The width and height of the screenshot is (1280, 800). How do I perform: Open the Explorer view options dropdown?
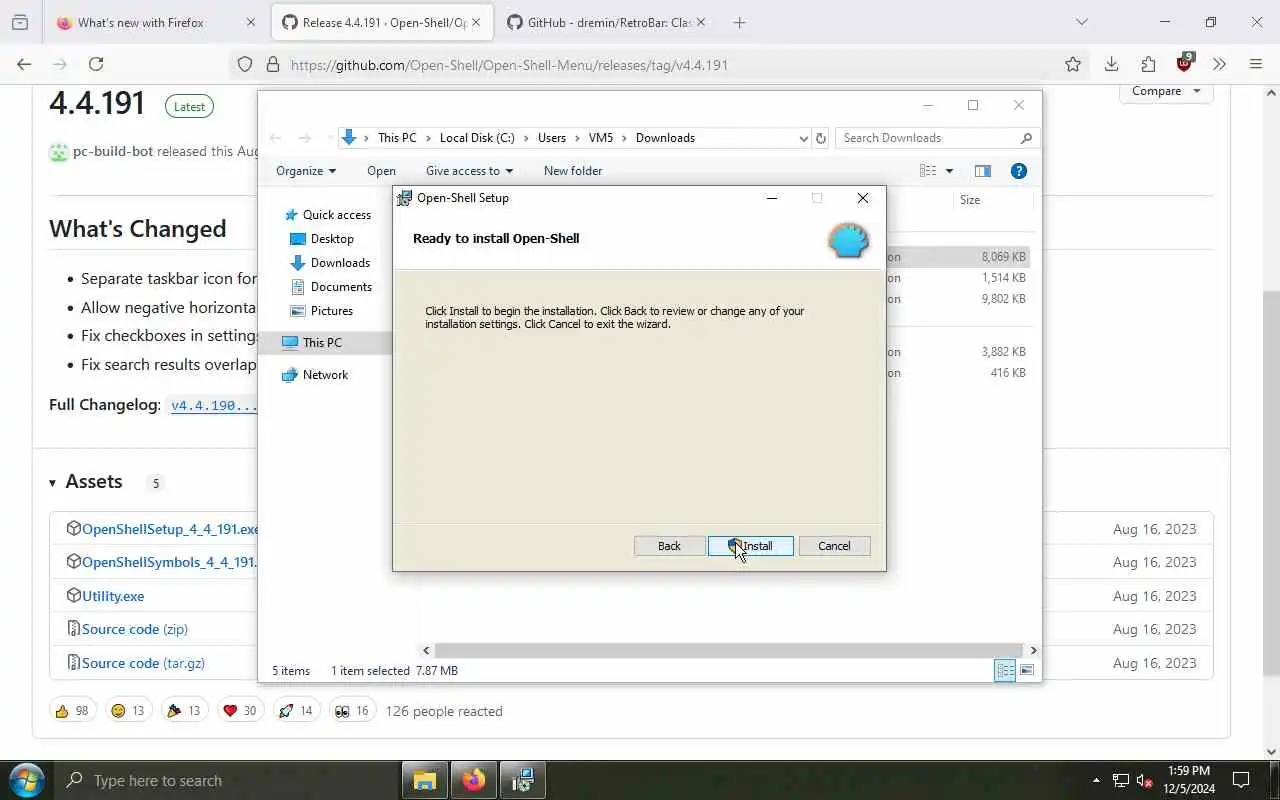[949, 171]
